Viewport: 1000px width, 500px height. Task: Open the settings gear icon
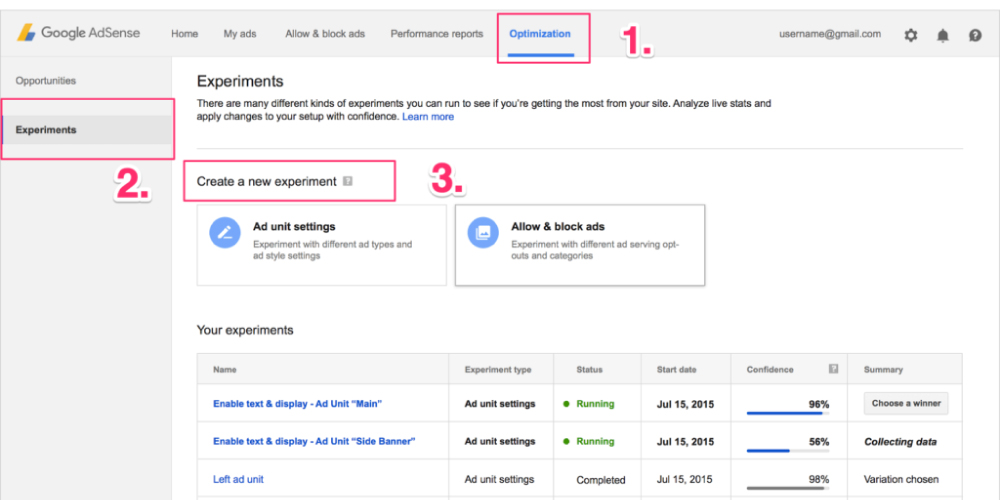tap(910, 35)
